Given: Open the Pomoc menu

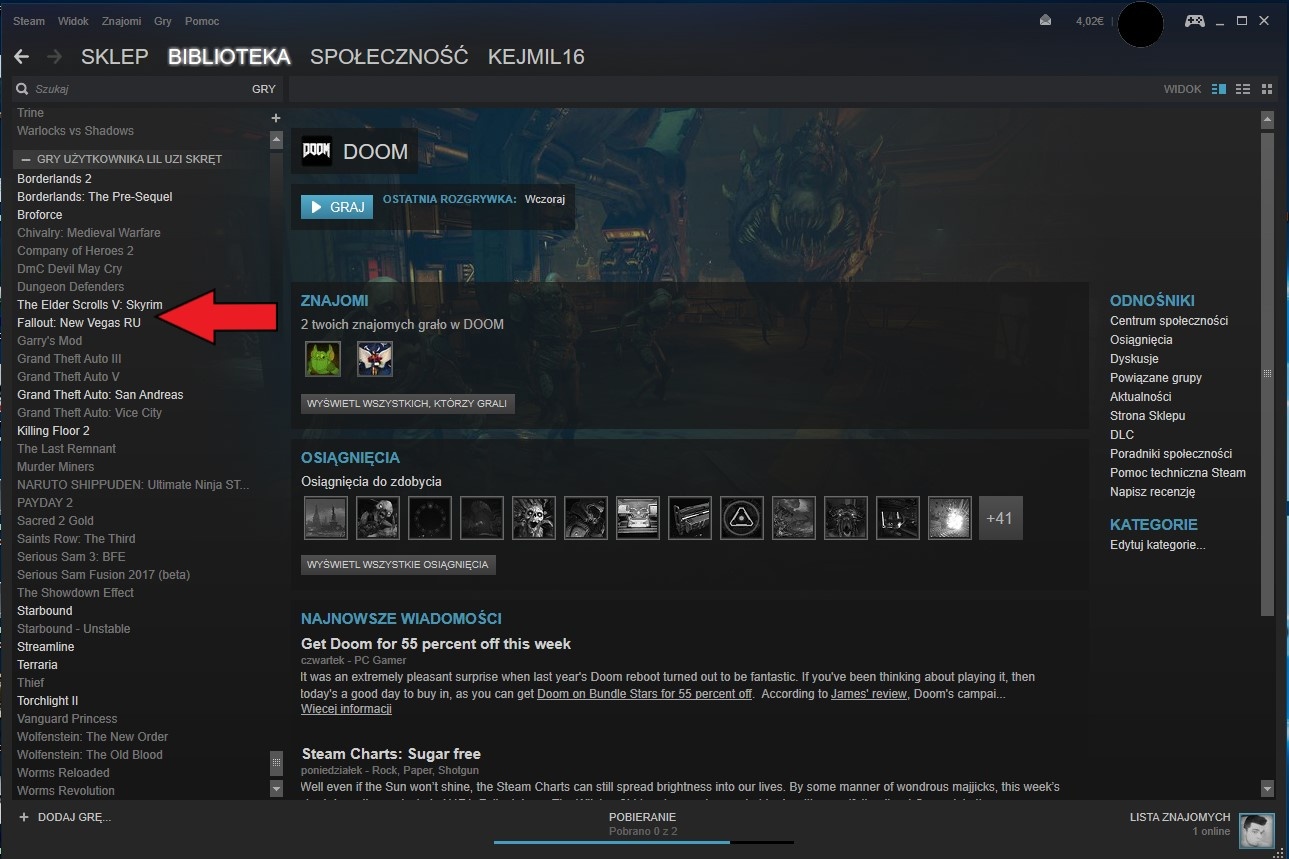Looking at the screenshot, I should [202, 21].
